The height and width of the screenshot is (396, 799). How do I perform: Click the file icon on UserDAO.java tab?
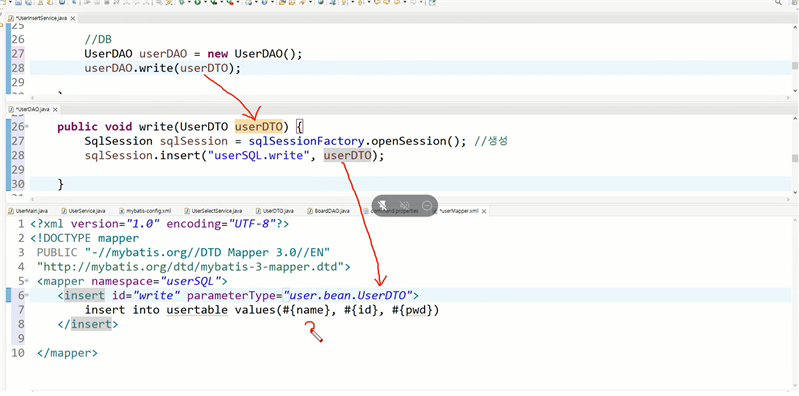coord(11,110)
